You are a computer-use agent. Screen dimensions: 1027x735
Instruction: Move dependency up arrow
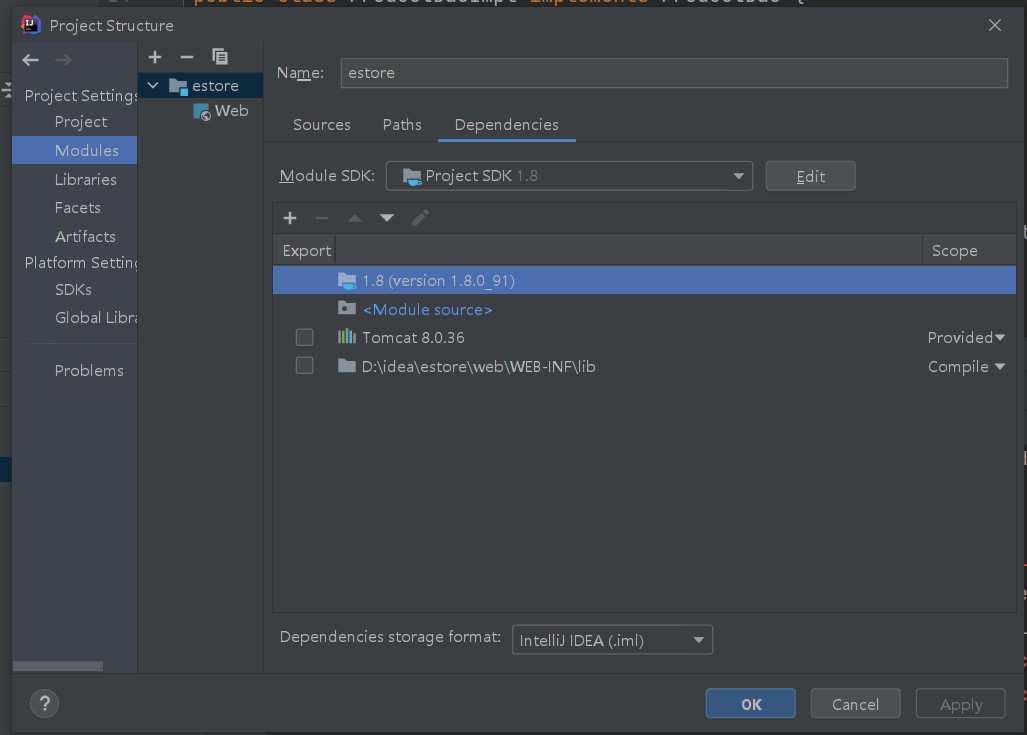[354, 218]
